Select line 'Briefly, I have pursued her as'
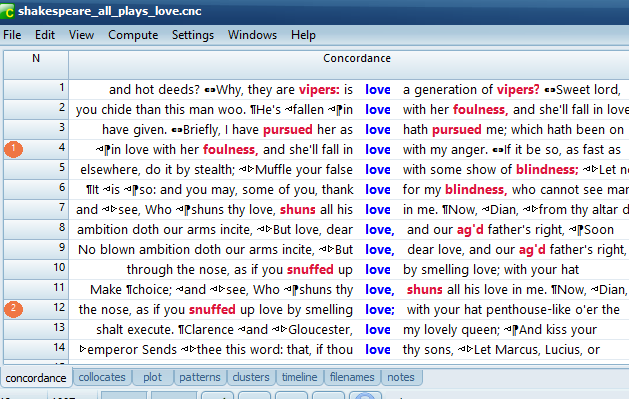The width and height of the screenshot is (629, 399). click(x=349, y=130)
